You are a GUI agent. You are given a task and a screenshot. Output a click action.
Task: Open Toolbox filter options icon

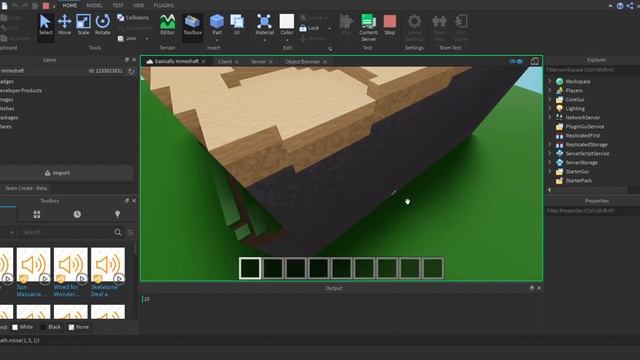click(131, 232)
